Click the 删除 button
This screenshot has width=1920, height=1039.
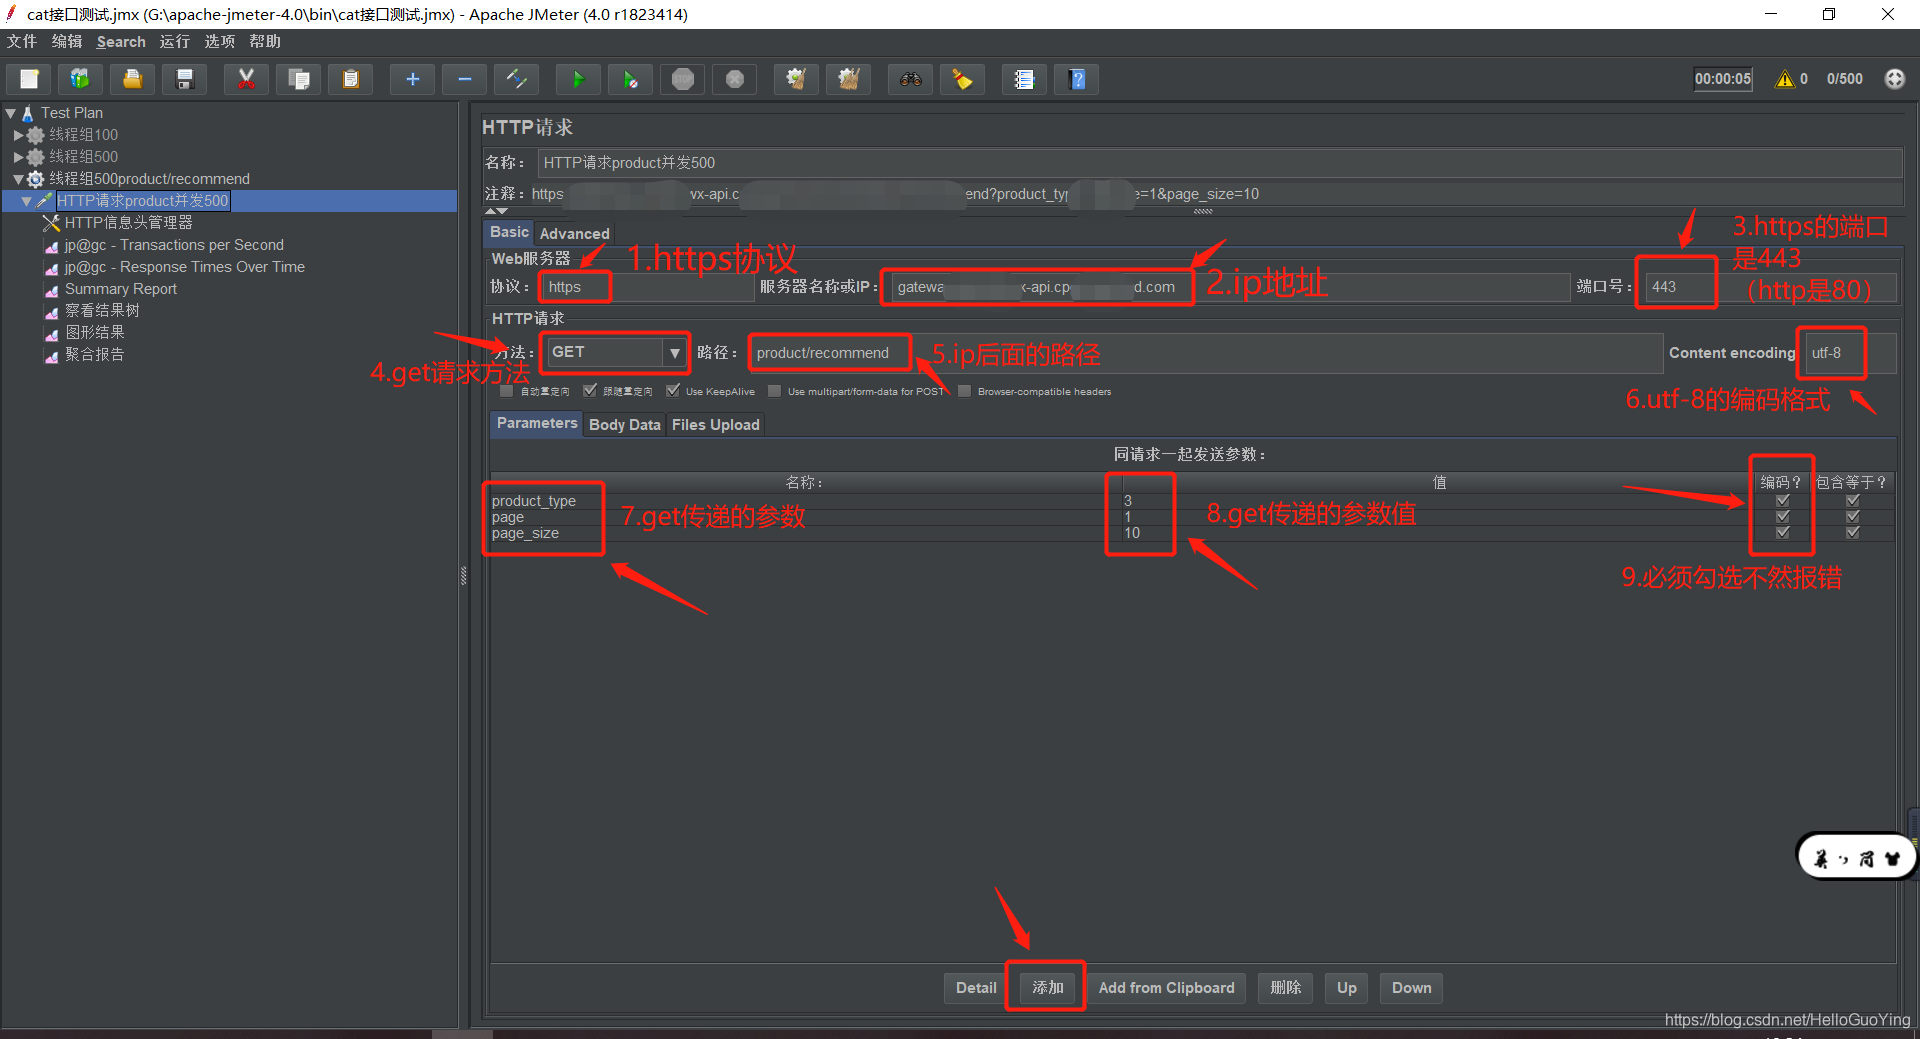1285,988
